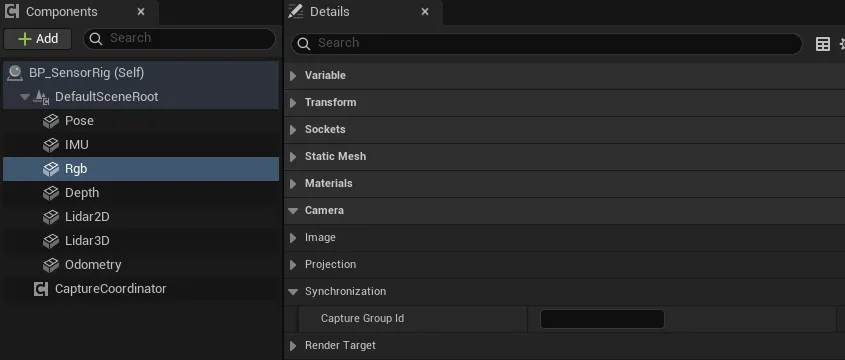The image size is (845, 360).
Task: Collapse the Camera section
Action: (293, 211)
